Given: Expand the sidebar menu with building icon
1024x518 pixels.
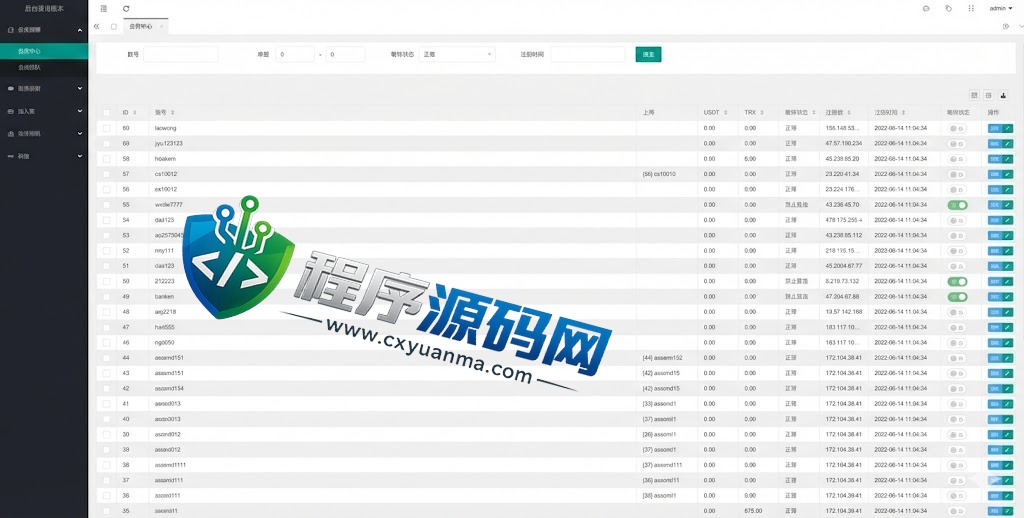Looking at the screenshot, I should click(x=44, y=134).
